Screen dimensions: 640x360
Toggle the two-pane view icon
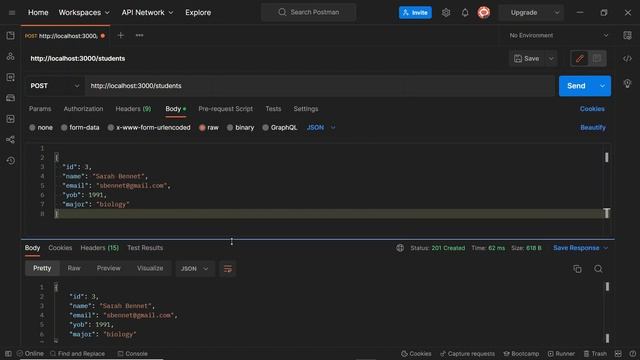pos(618,353)
